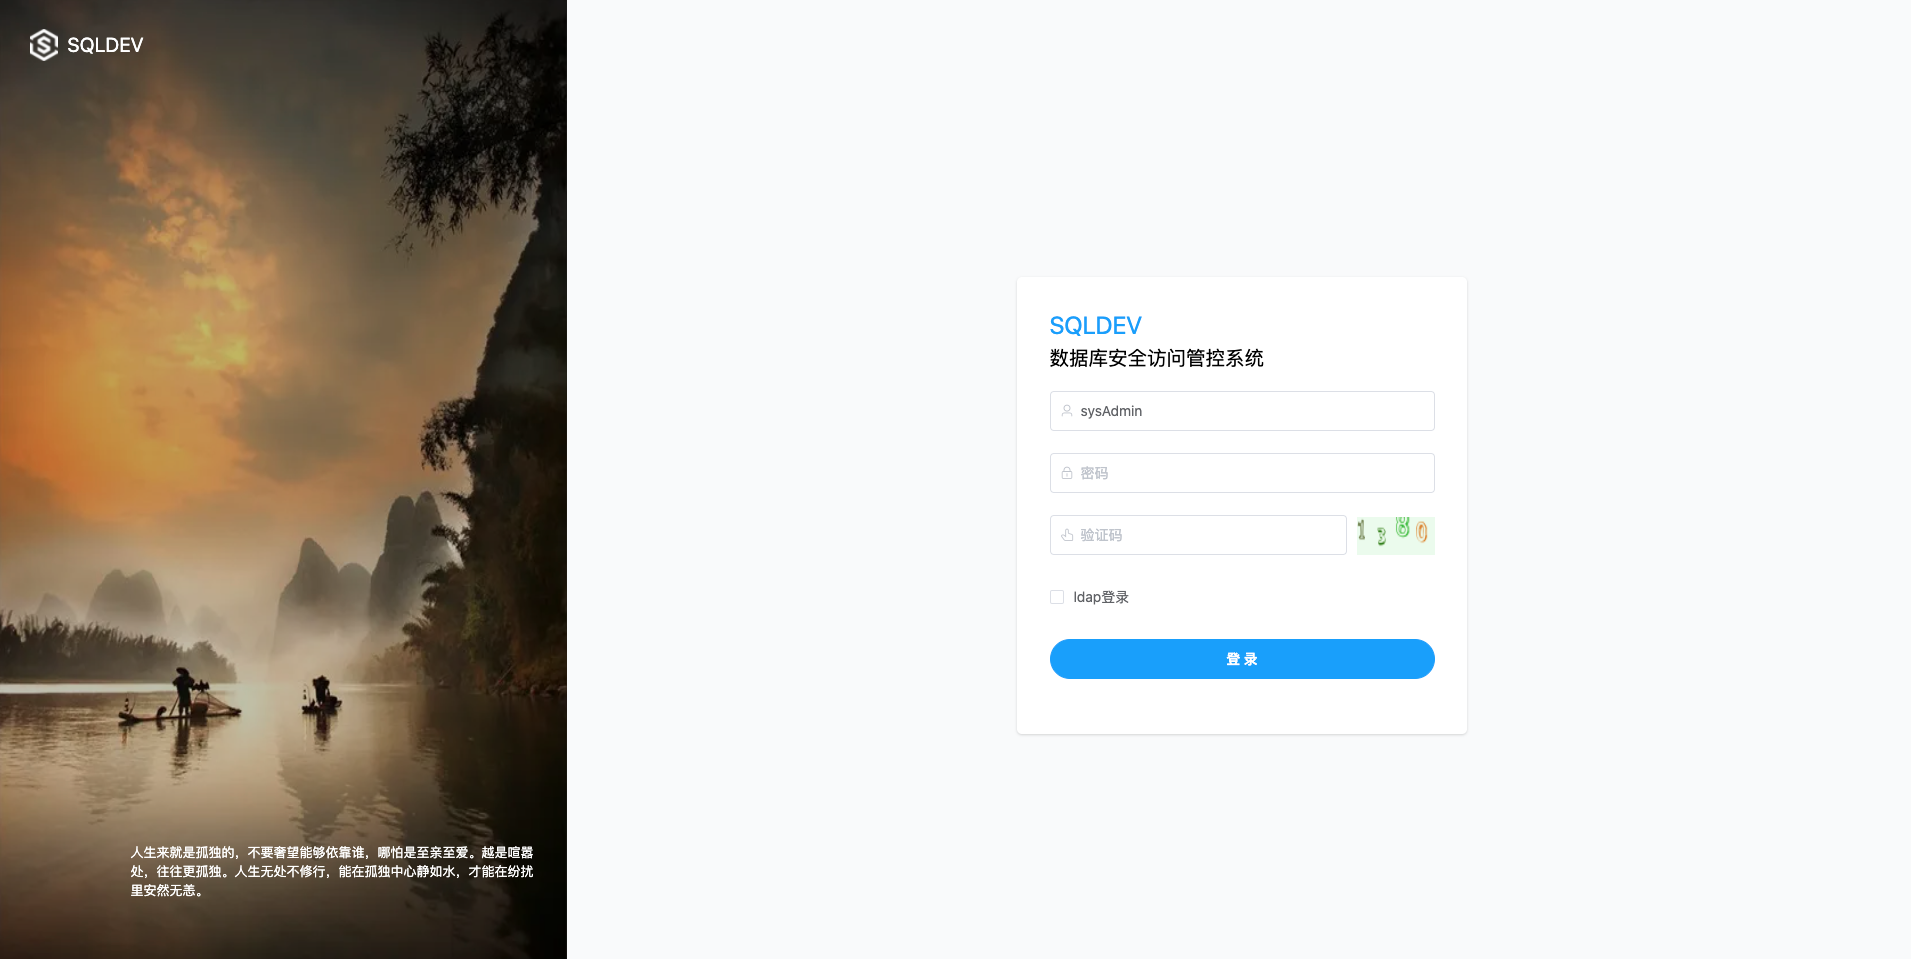The image size is (1911, 959).
Task: Focus the 密码 password input field
Action: click(x=1242, y=473)
